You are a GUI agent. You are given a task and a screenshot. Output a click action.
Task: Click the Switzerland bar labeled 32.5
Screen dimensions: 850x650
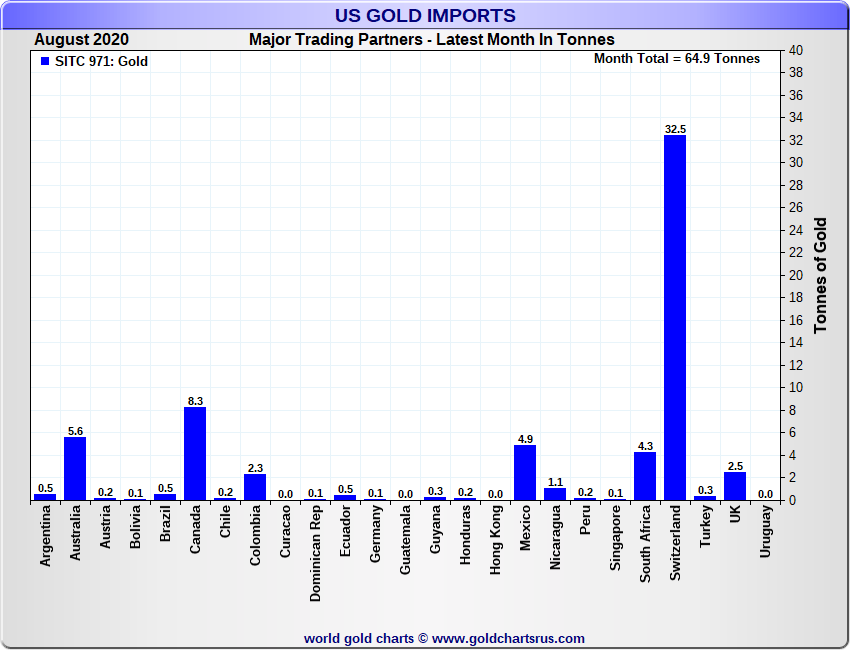675,317
